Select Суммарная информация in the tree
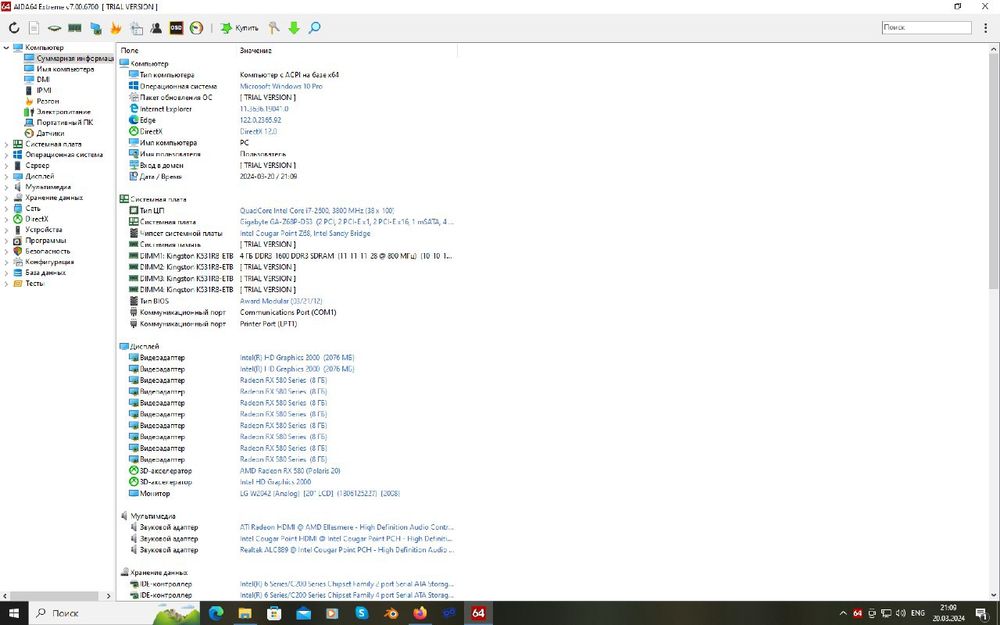Image resolution: width=1000 pixels, height=625 pixels. click(x=74, y=58)
